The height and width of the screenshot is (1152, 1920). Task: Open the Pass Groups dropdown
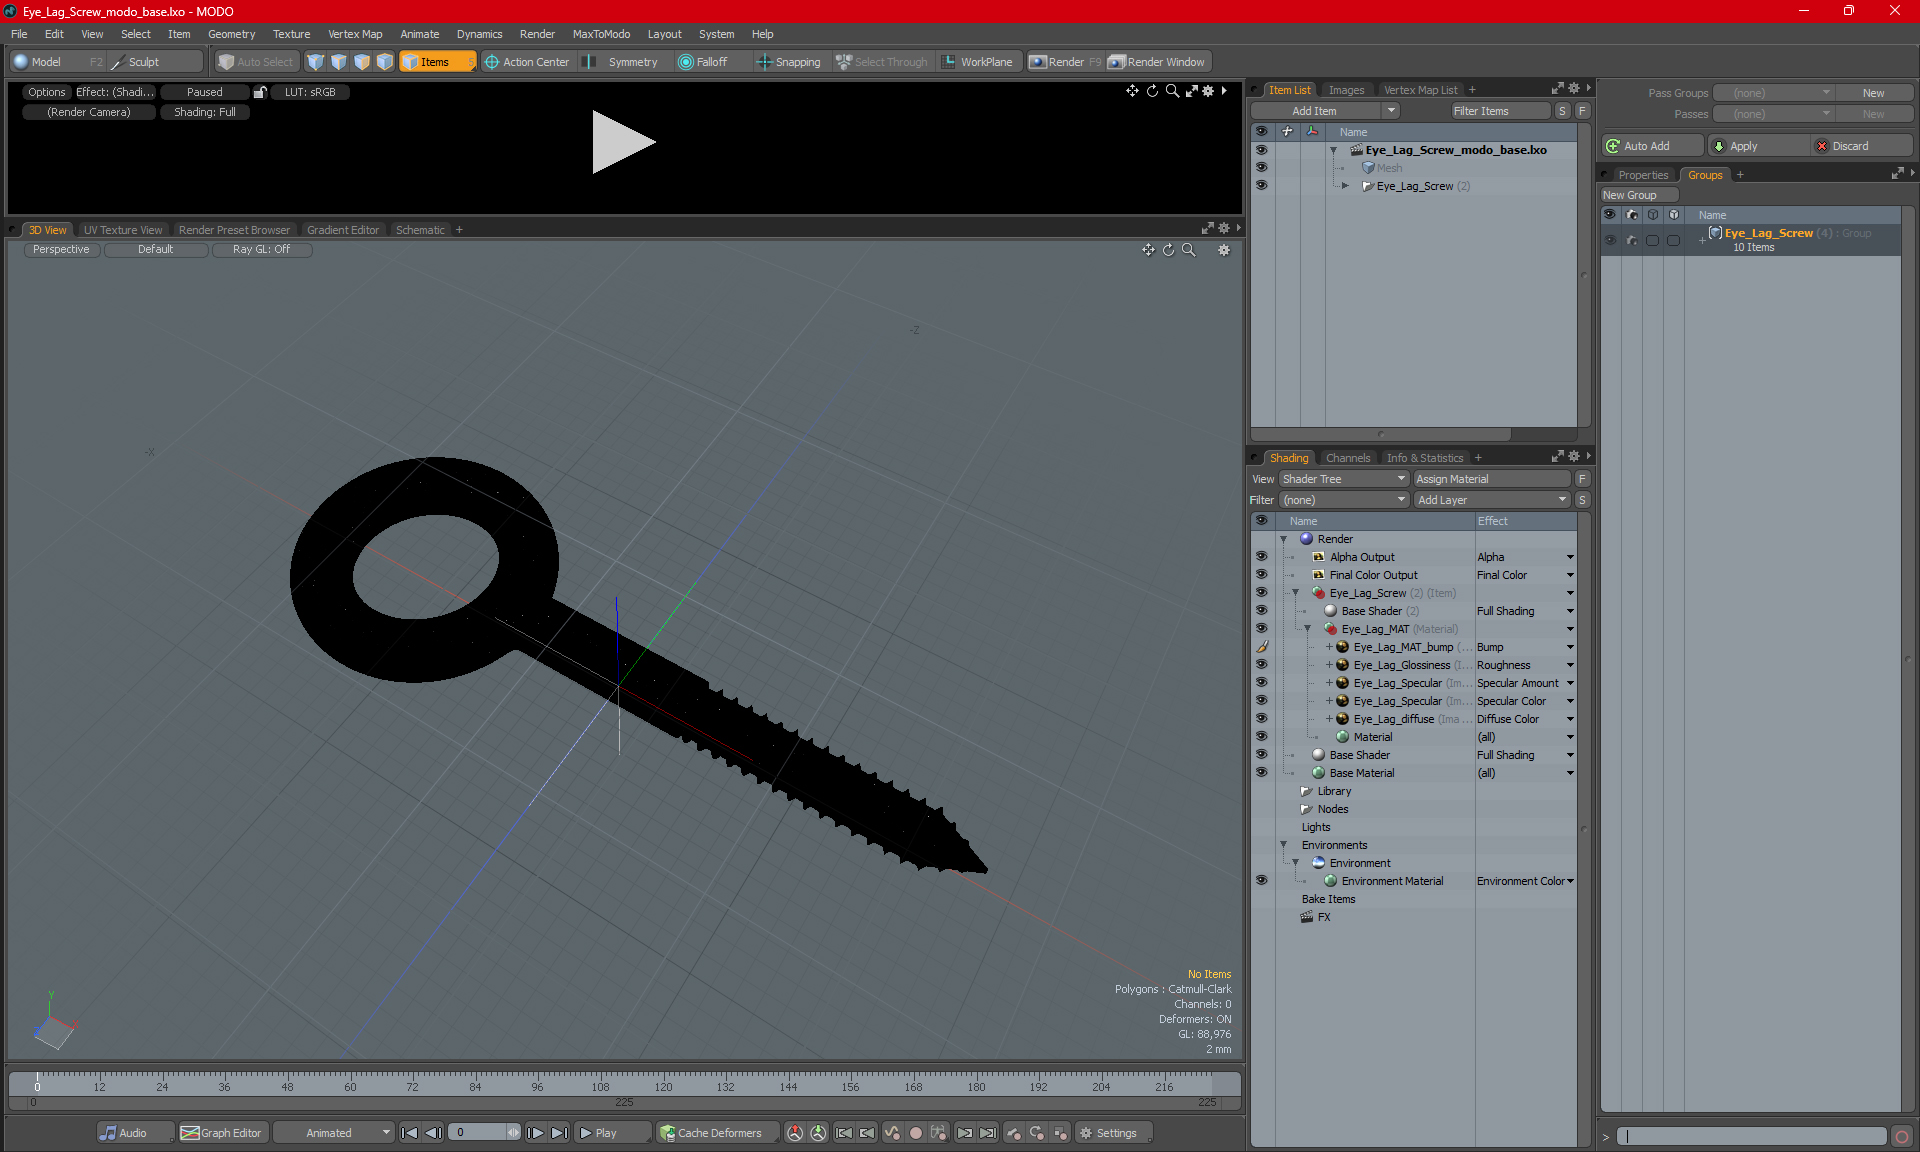pos(1773,93)
